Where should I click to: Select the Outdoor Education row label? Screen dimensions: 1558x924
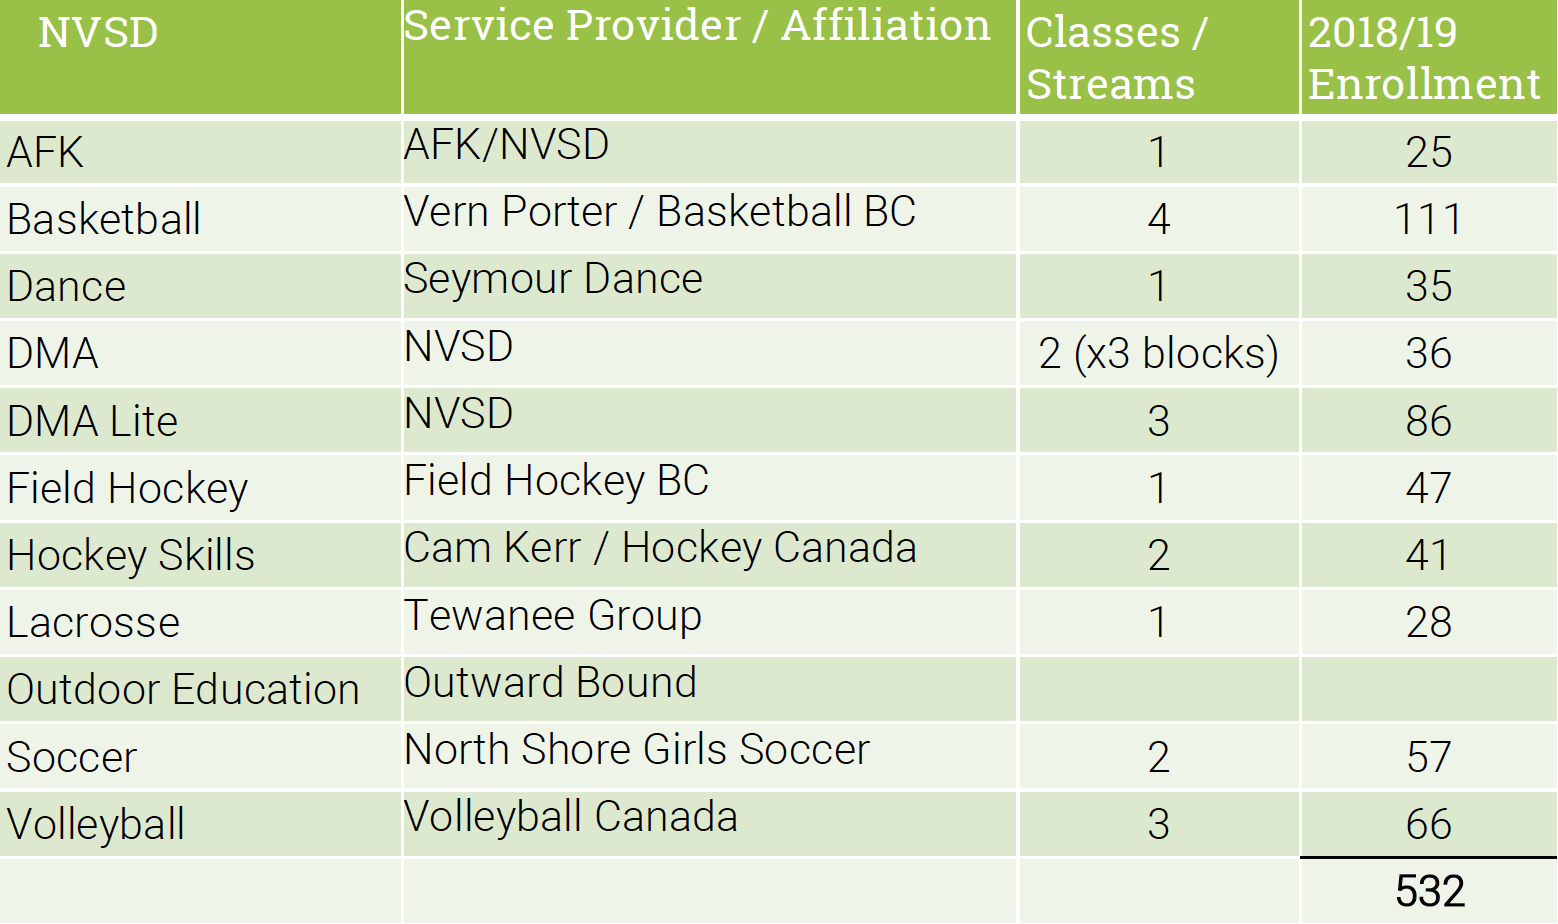click(183, 690)
